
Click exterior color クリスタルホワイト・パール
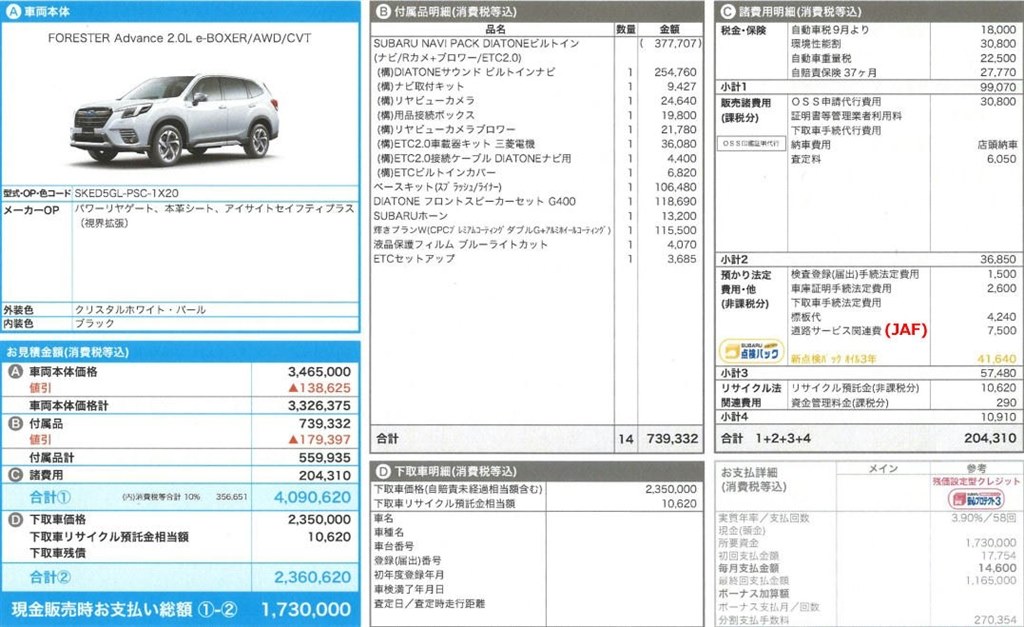point(140,310)
